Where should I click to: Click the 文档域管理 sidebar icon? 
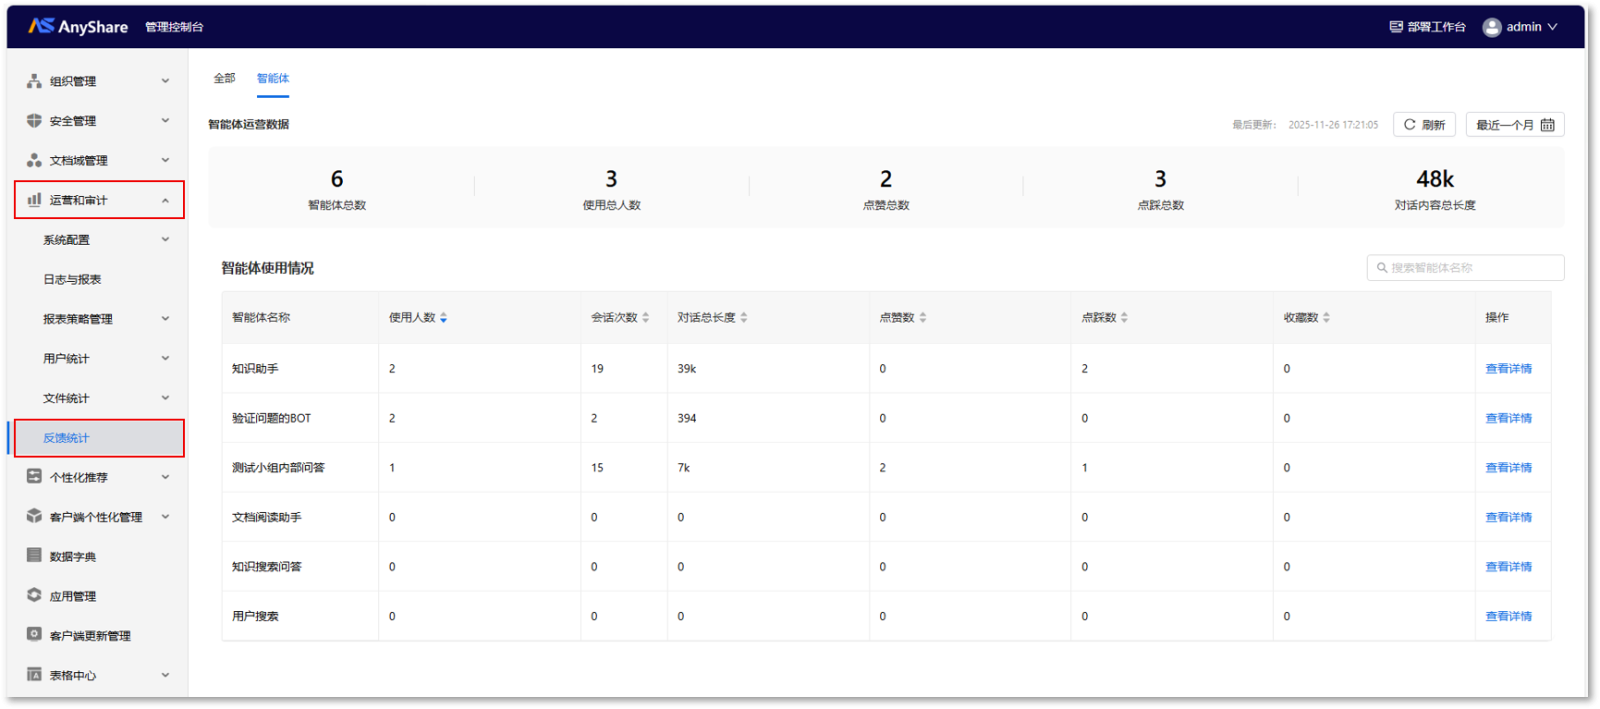pyautogui.click(x=34, y=160)
